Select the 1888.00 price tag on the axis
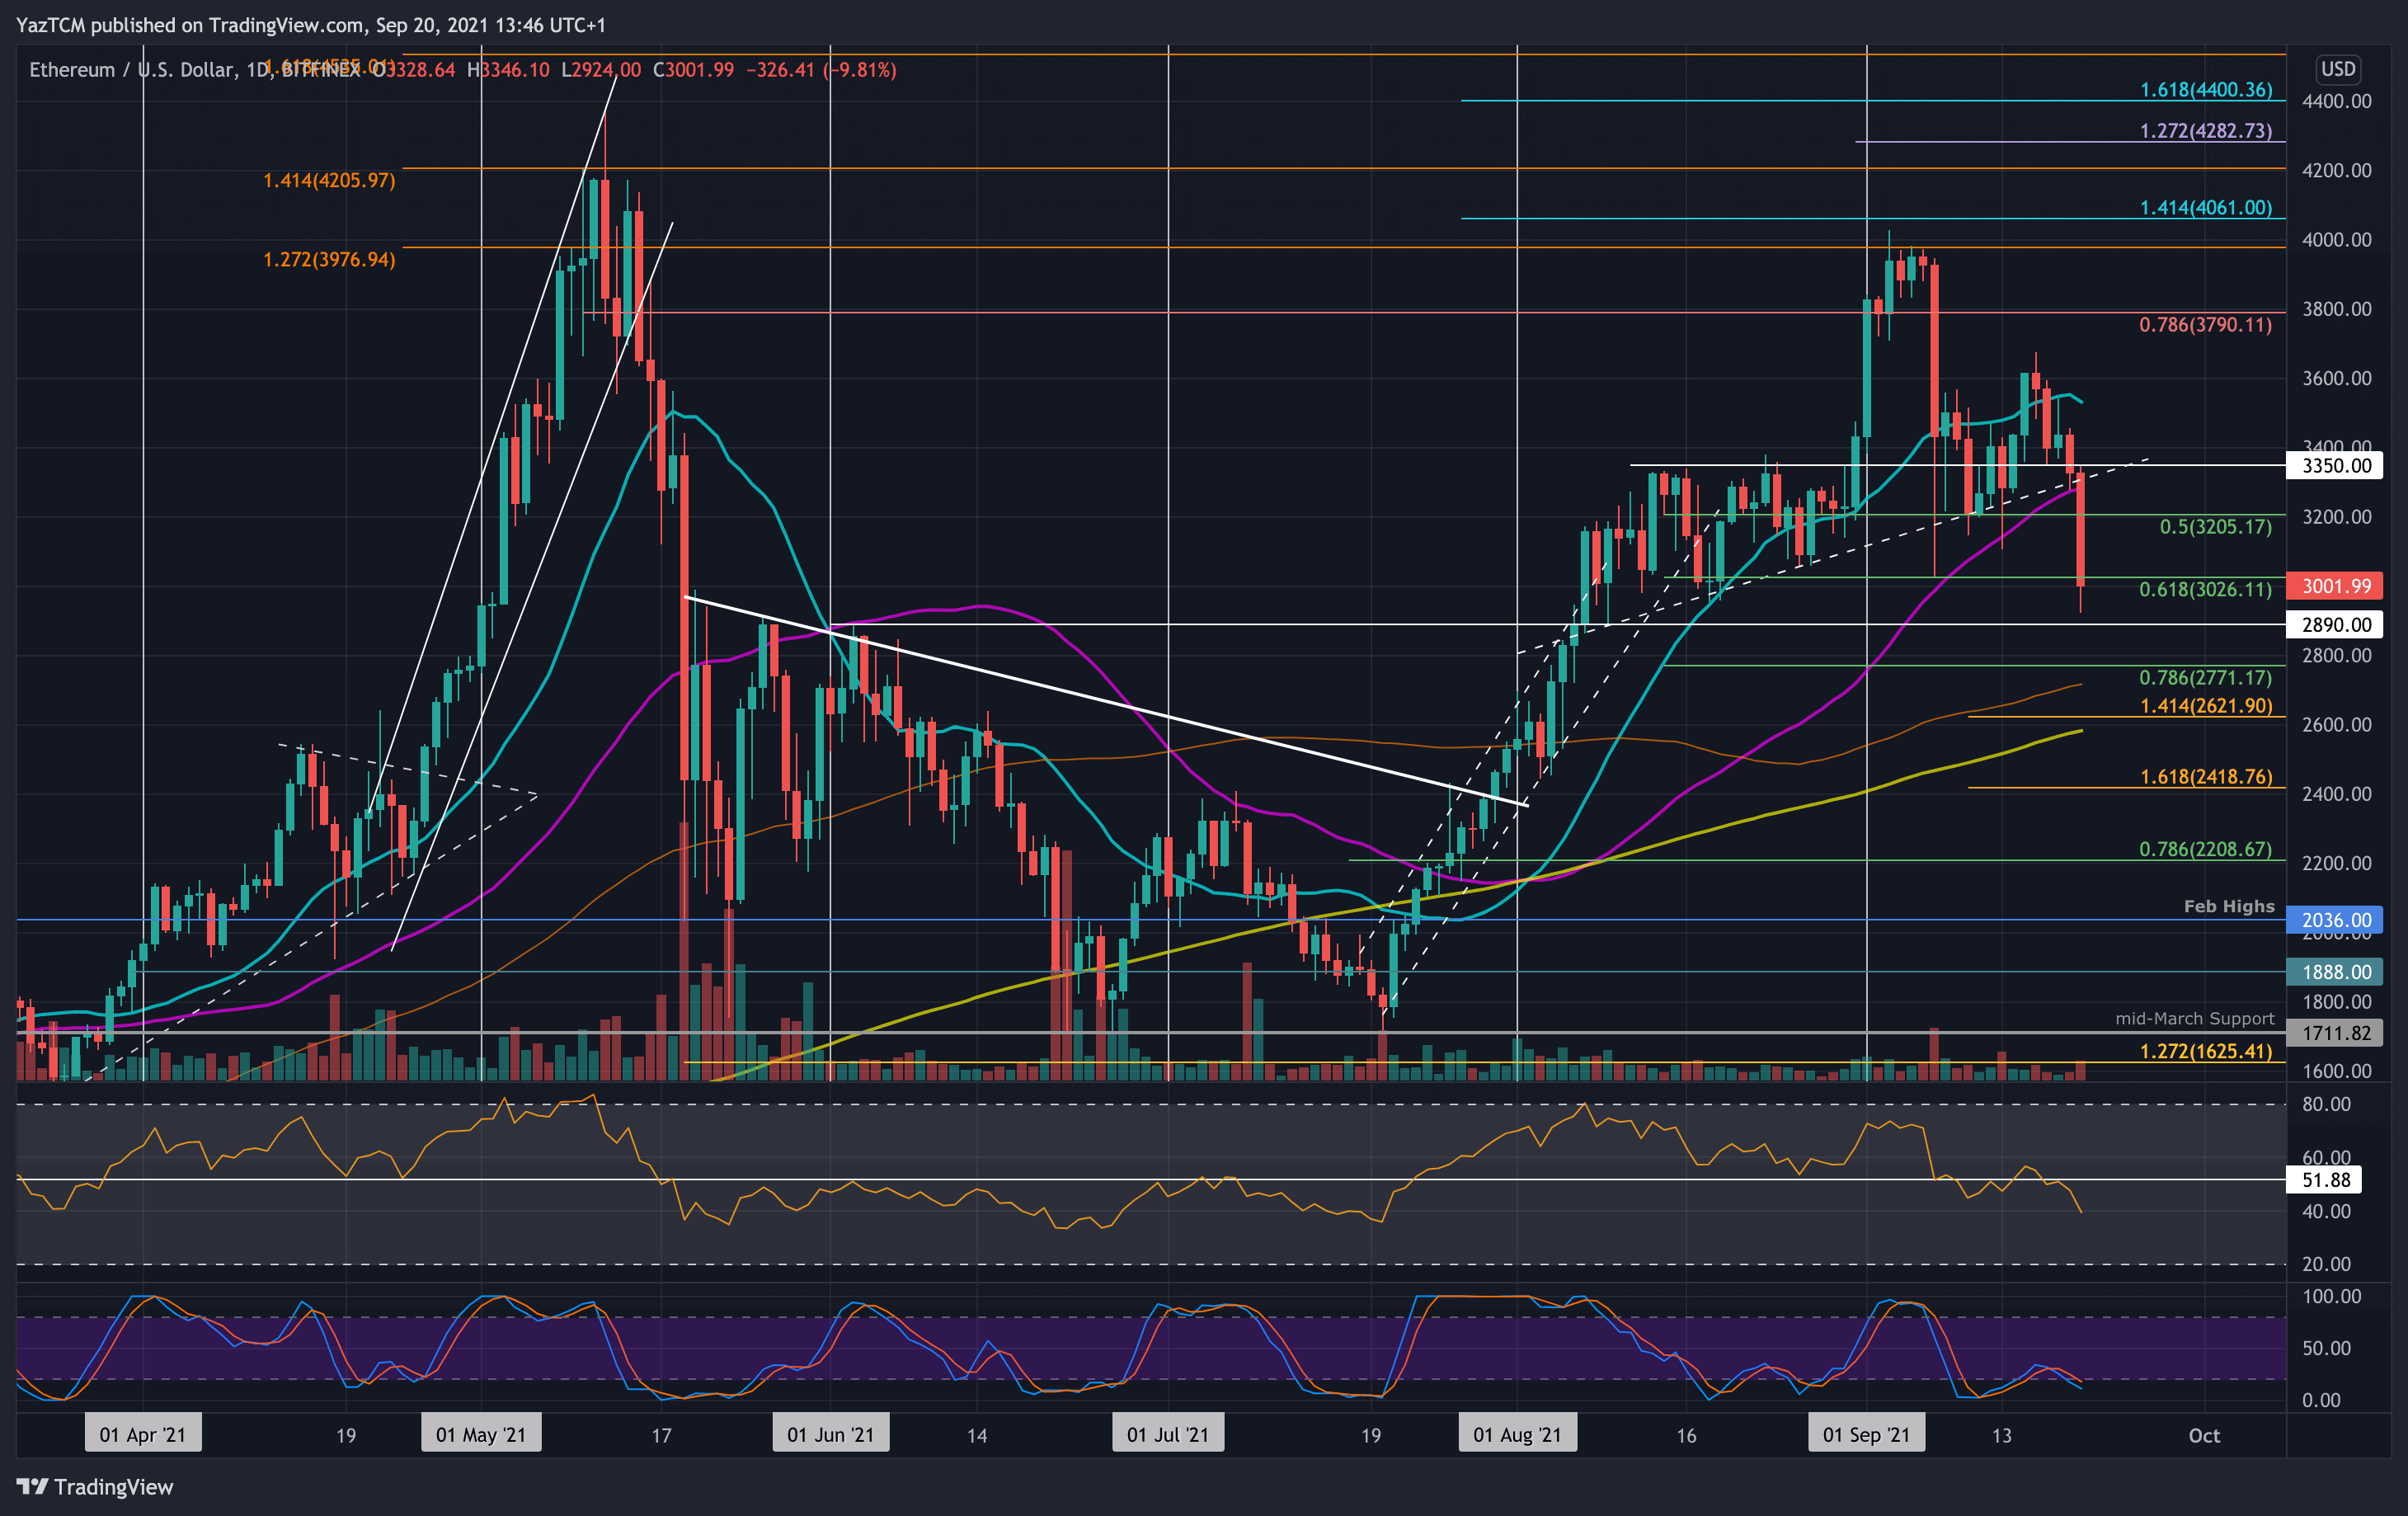The width and height of the screenshot is (2408, 1516). tap(2335, 972)
